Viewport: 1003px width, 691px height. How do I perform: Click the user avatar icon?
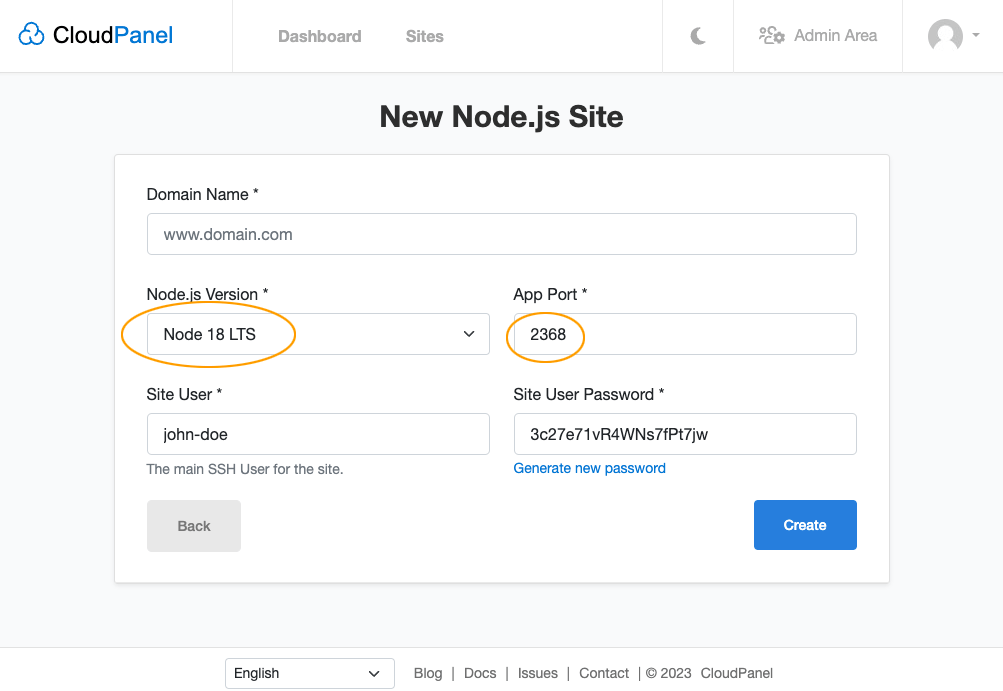tap(945, 36)
